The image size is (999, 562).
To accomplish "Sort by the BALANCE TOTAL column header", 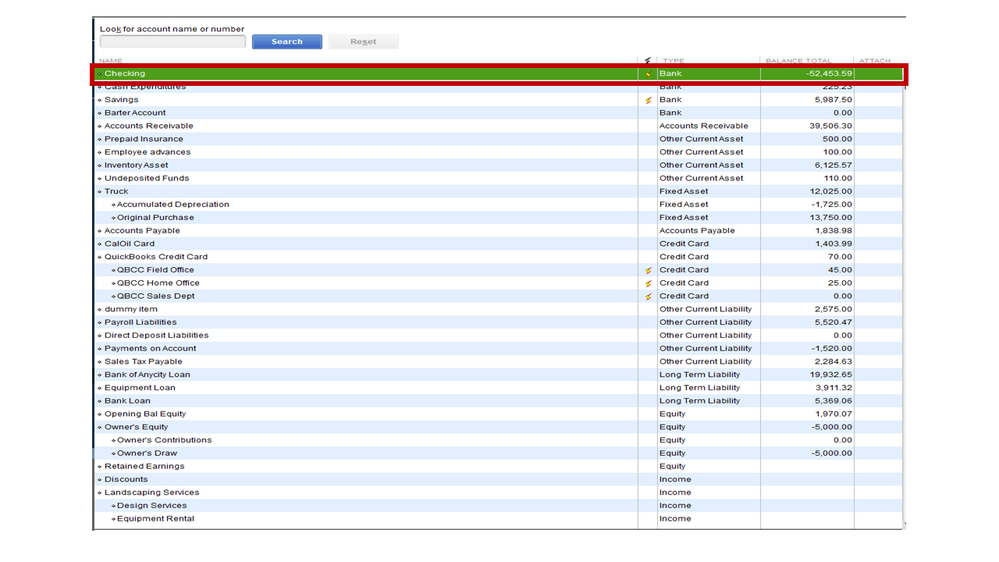I will [x=798, y=61].
